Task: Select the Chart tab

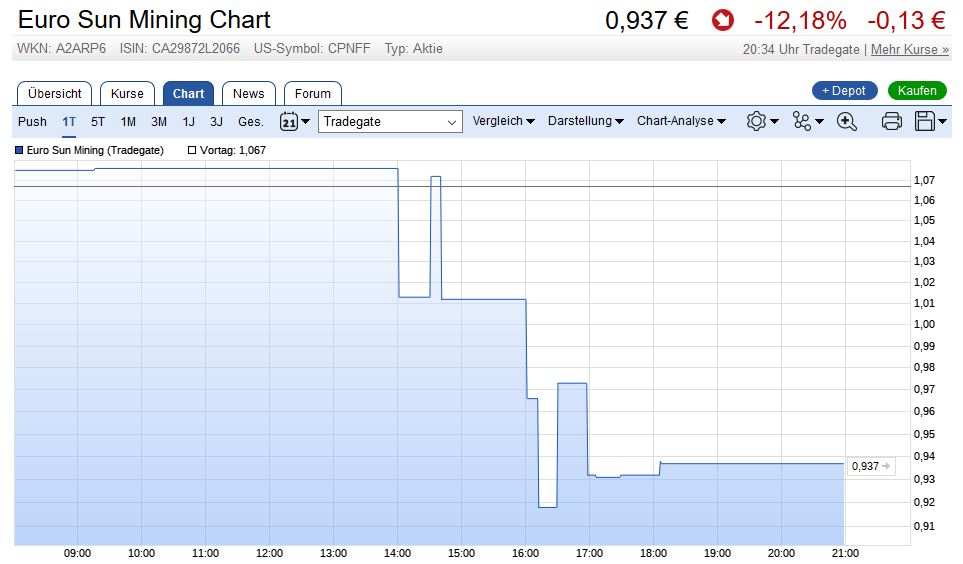Action: pos(188,94)
